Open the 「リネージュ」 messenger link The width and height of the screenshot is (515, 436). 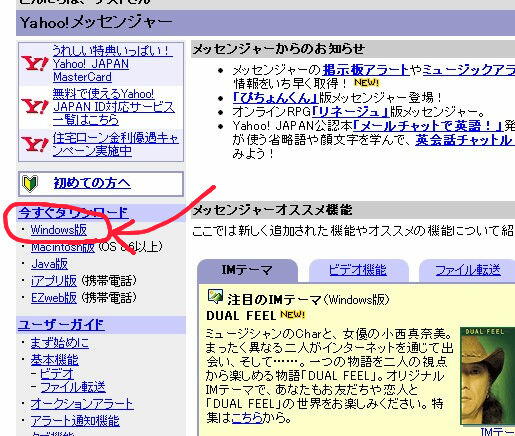(x=351, y=112)
